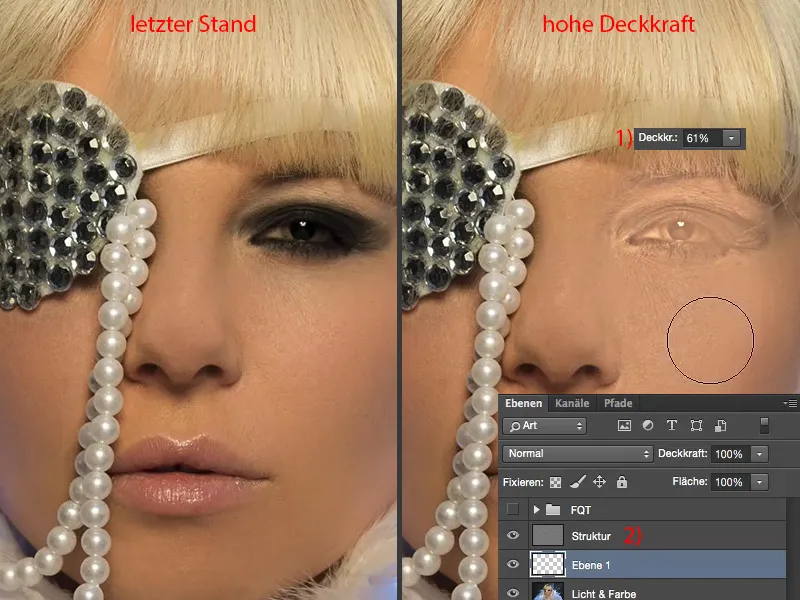Screen dimensions: 800x600
Task: Filter layers by shape icon
Action: pos(696,426)
